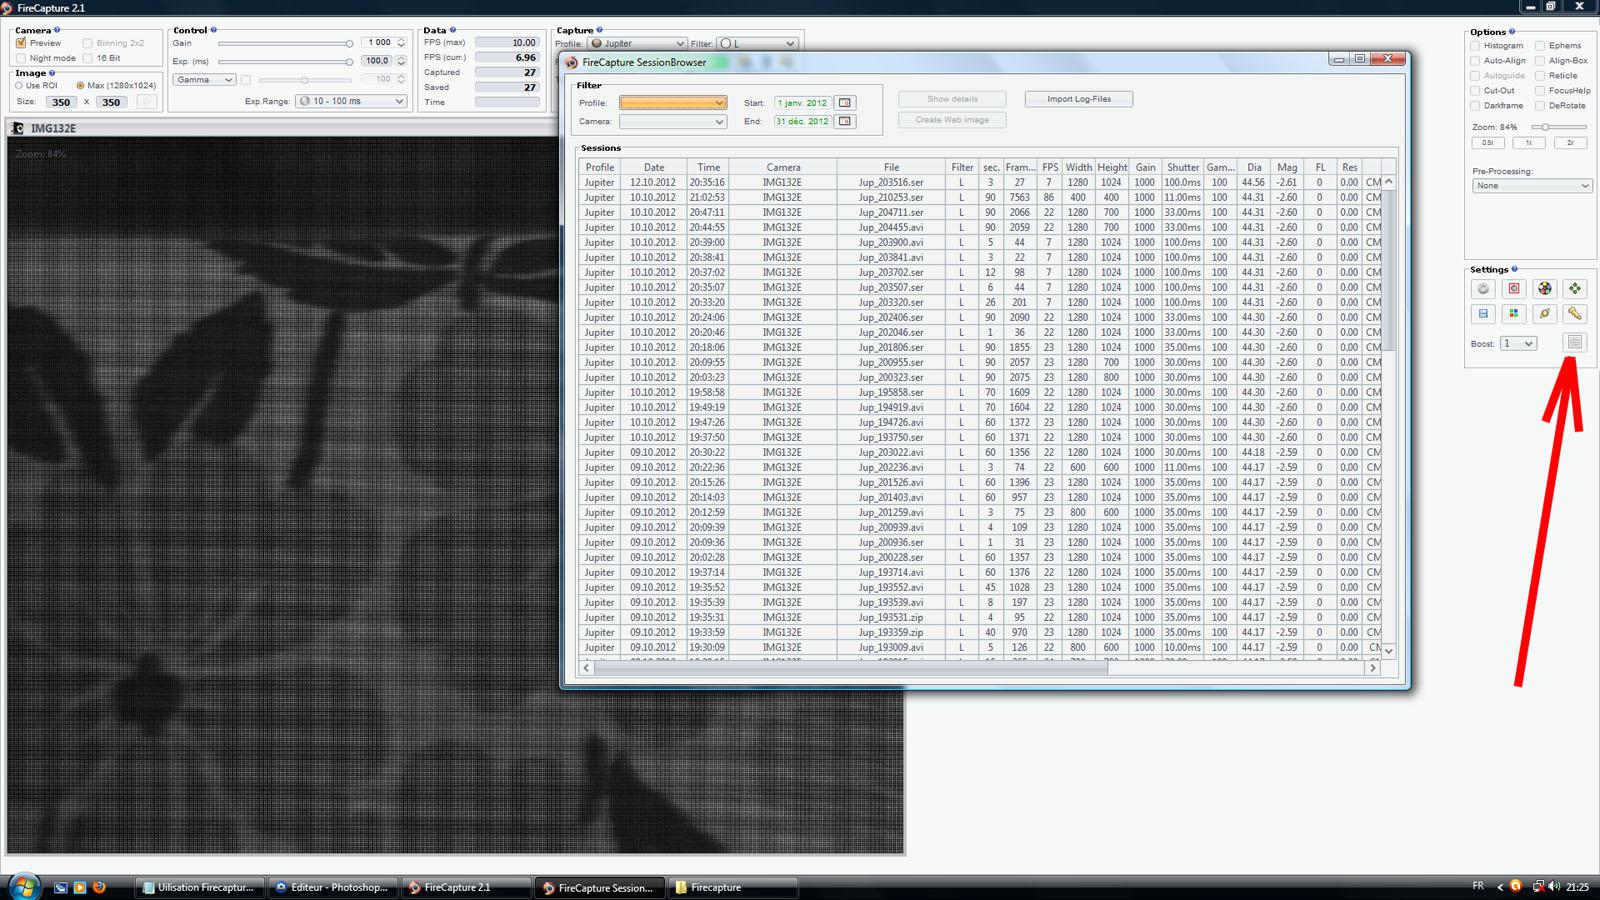Screen dimensions: 1600x900
Task: Open the colored squares settings icon
Action: tap(1514, 314)
